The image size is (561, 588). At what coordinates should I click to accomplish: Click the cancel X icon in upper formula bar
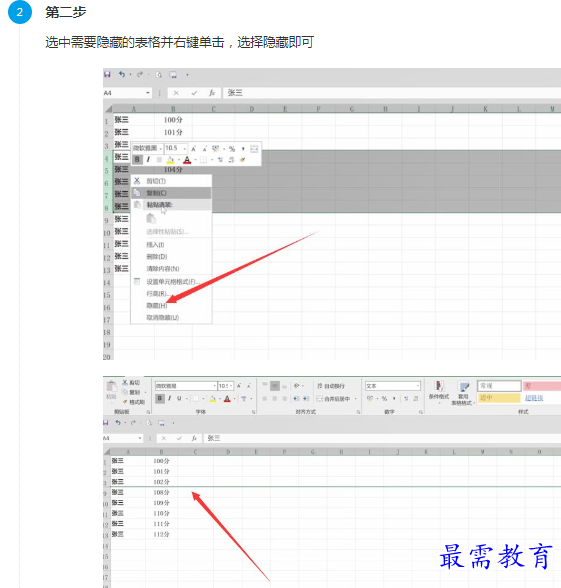[x=176, y=93]
